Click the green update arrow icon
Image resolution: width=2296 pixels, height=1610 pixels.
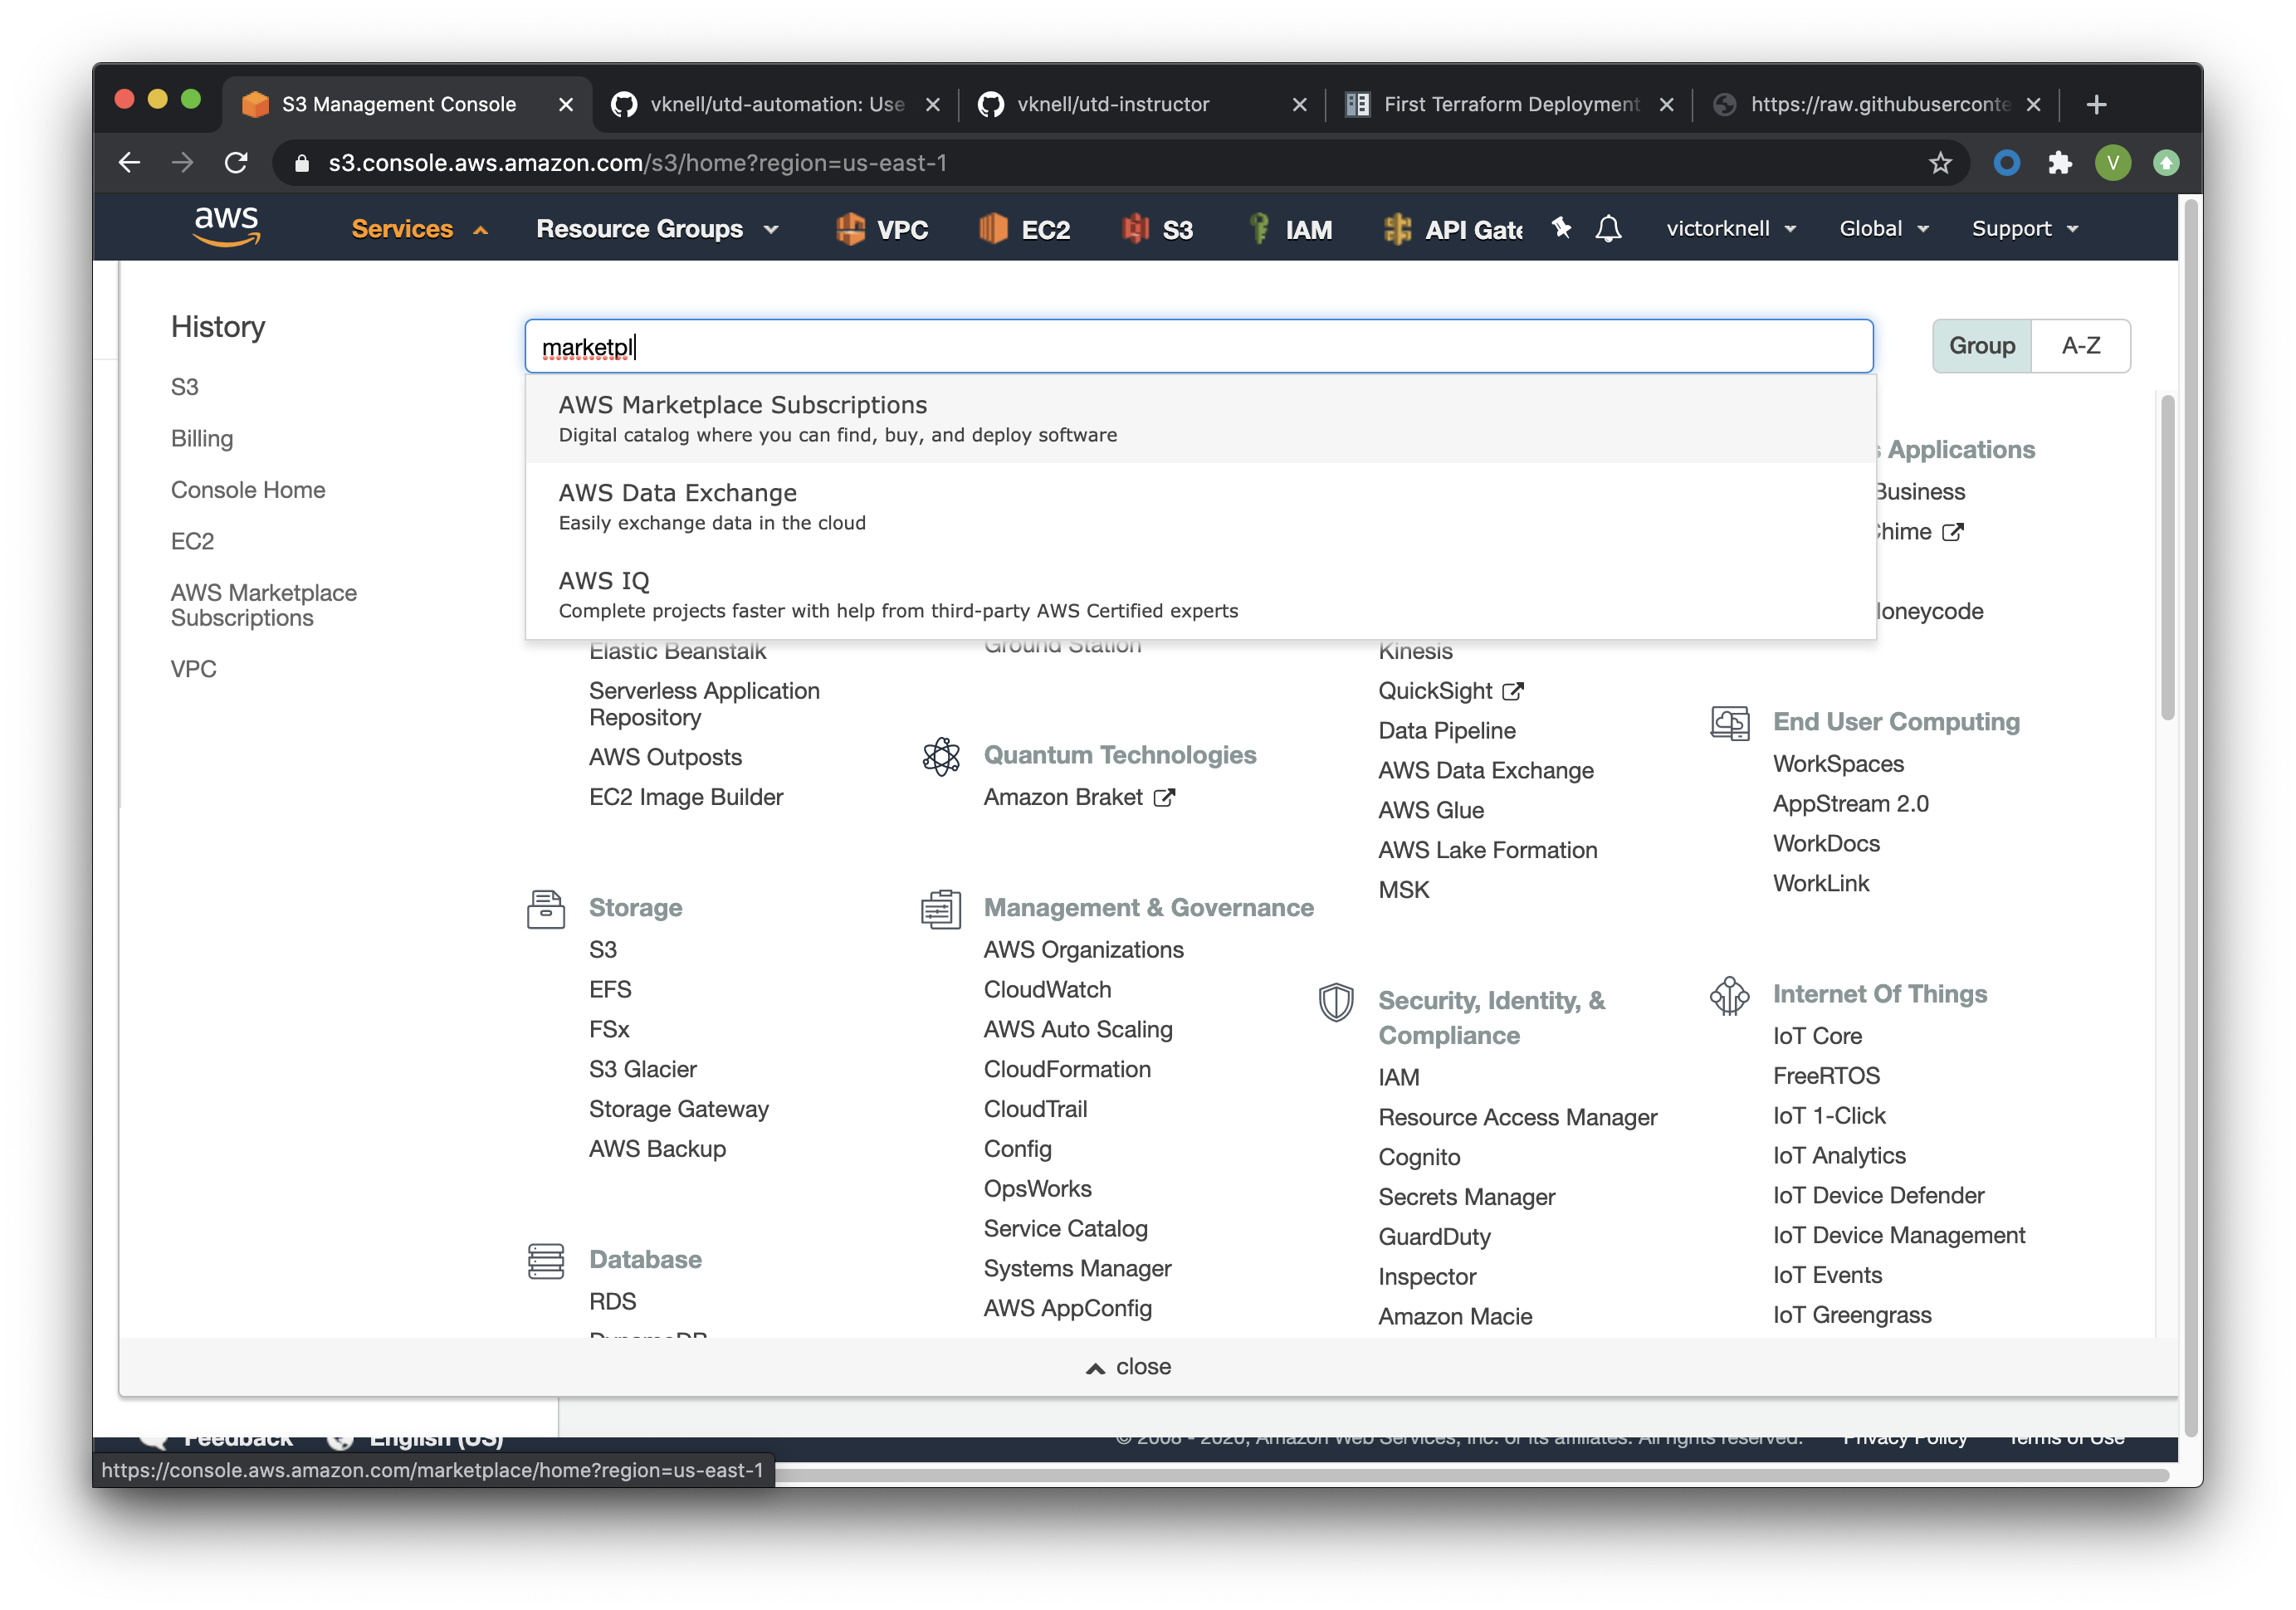[2166, 163]
